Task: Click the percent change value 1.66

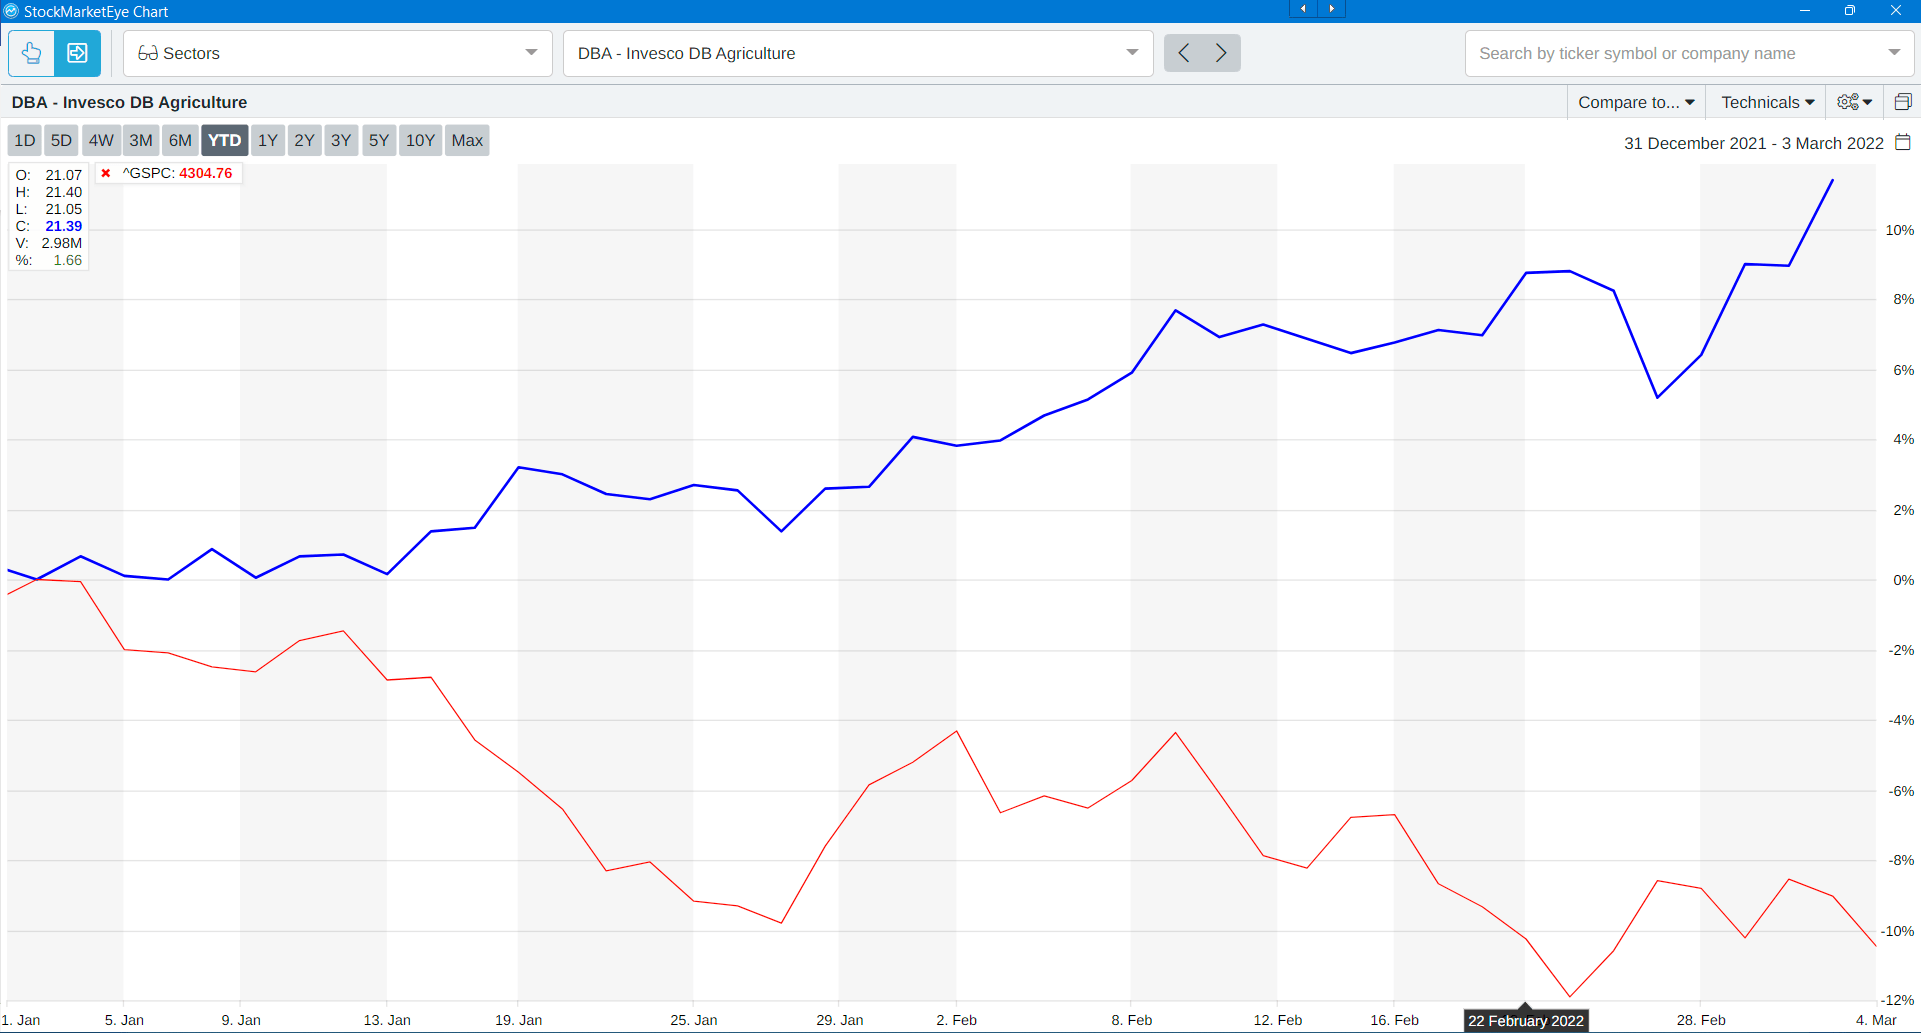Action: [67, 260]
